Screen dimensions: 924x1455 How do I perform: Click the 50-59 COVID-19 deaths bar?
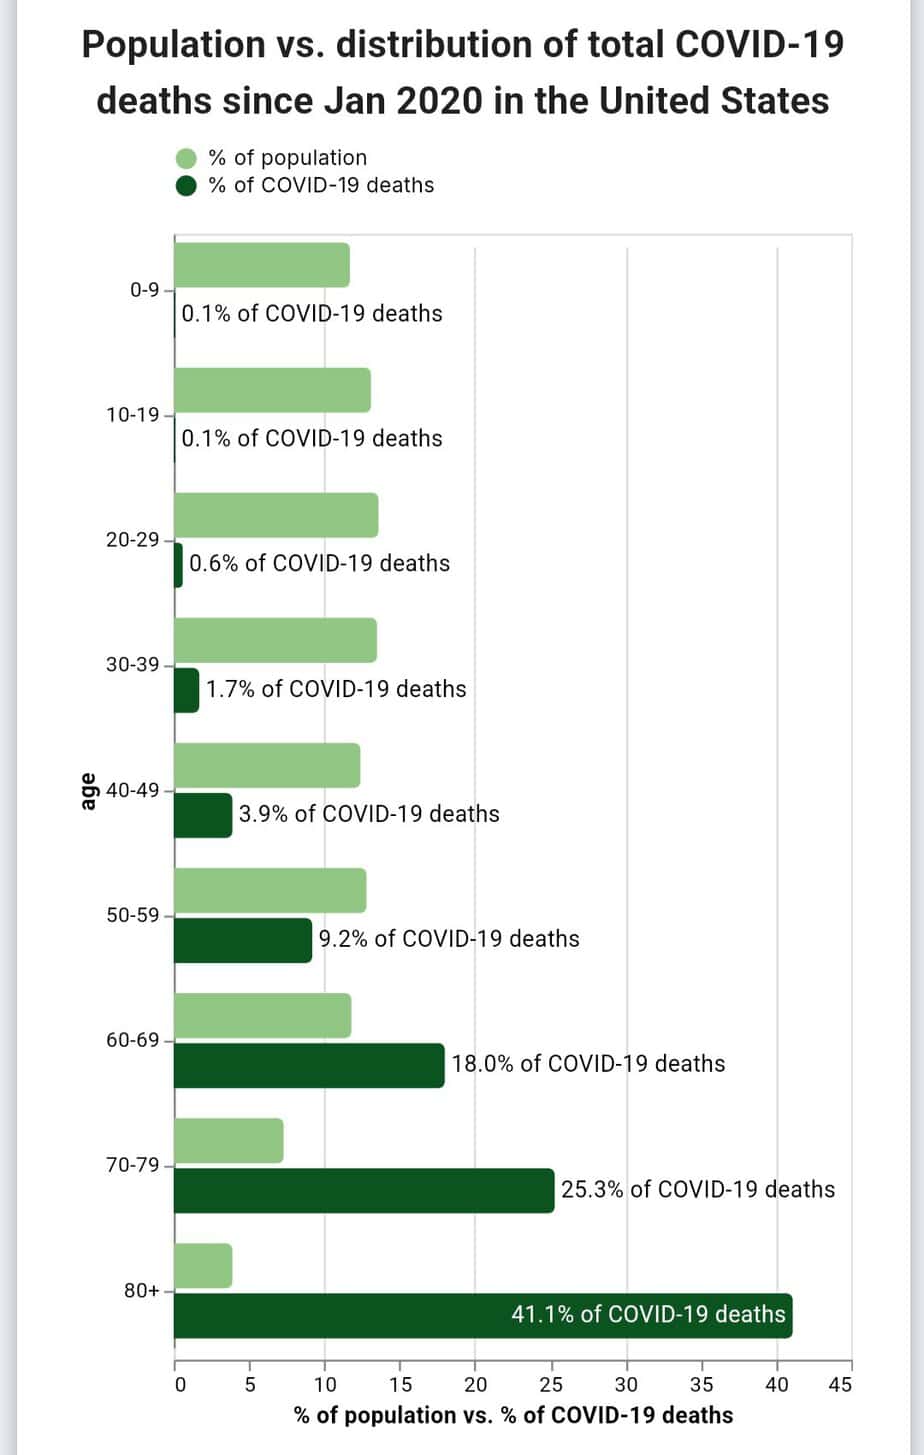pyautogui.click(x=243, y=940)
